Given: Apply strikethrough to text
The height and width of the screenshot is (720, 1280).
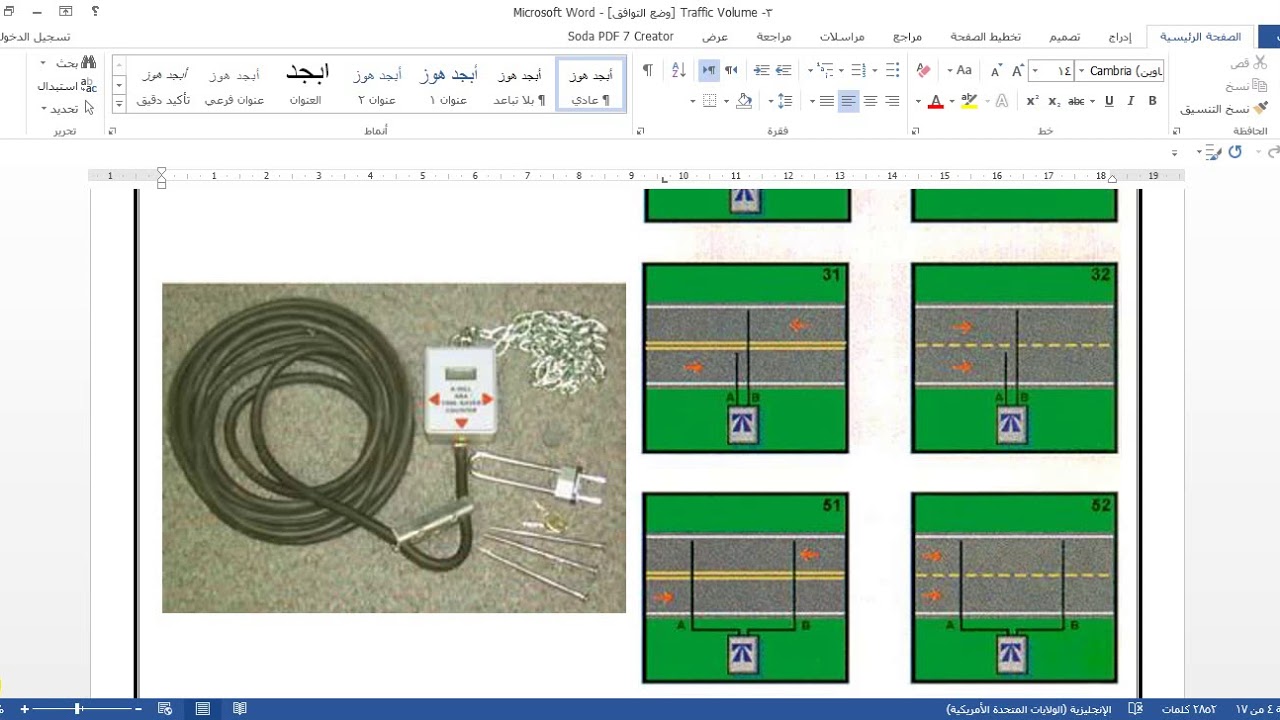Looking at the screenshot, I should click(1076, 101).
